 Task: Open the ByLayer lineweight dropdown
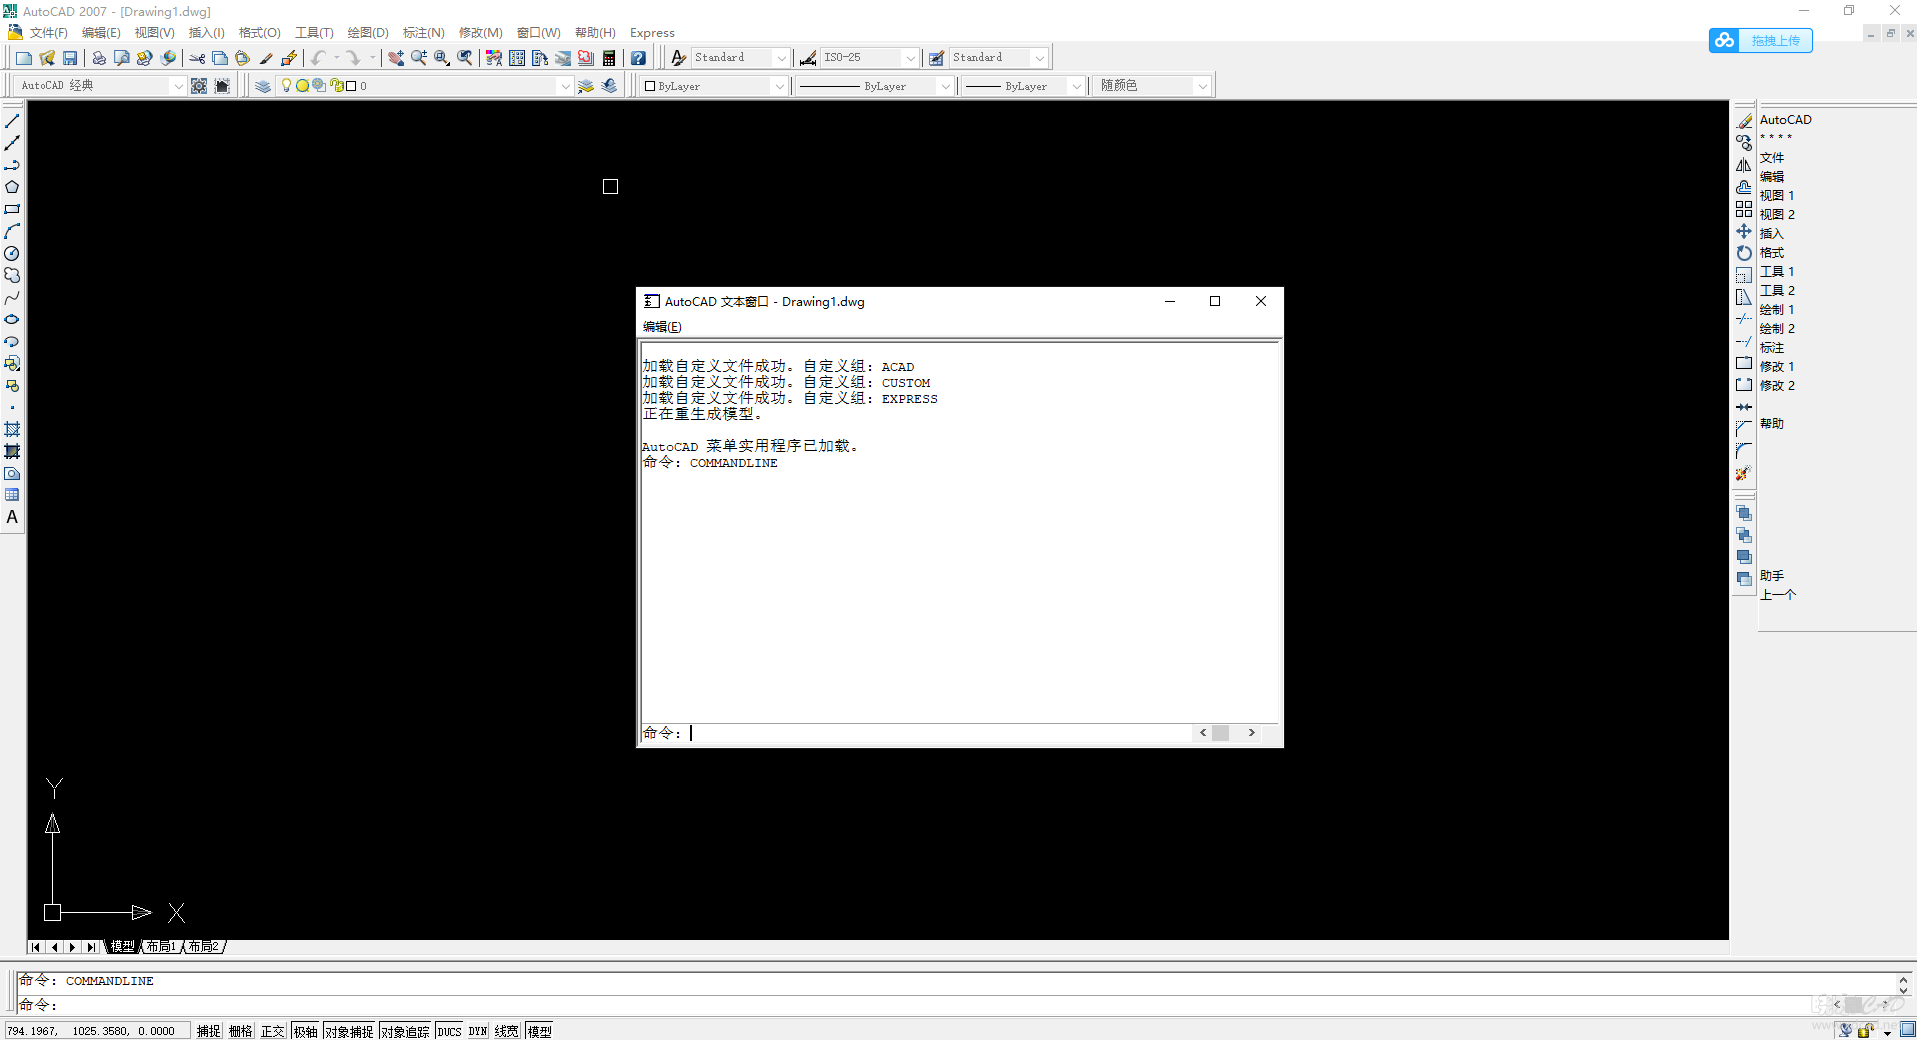[1076, 86]
